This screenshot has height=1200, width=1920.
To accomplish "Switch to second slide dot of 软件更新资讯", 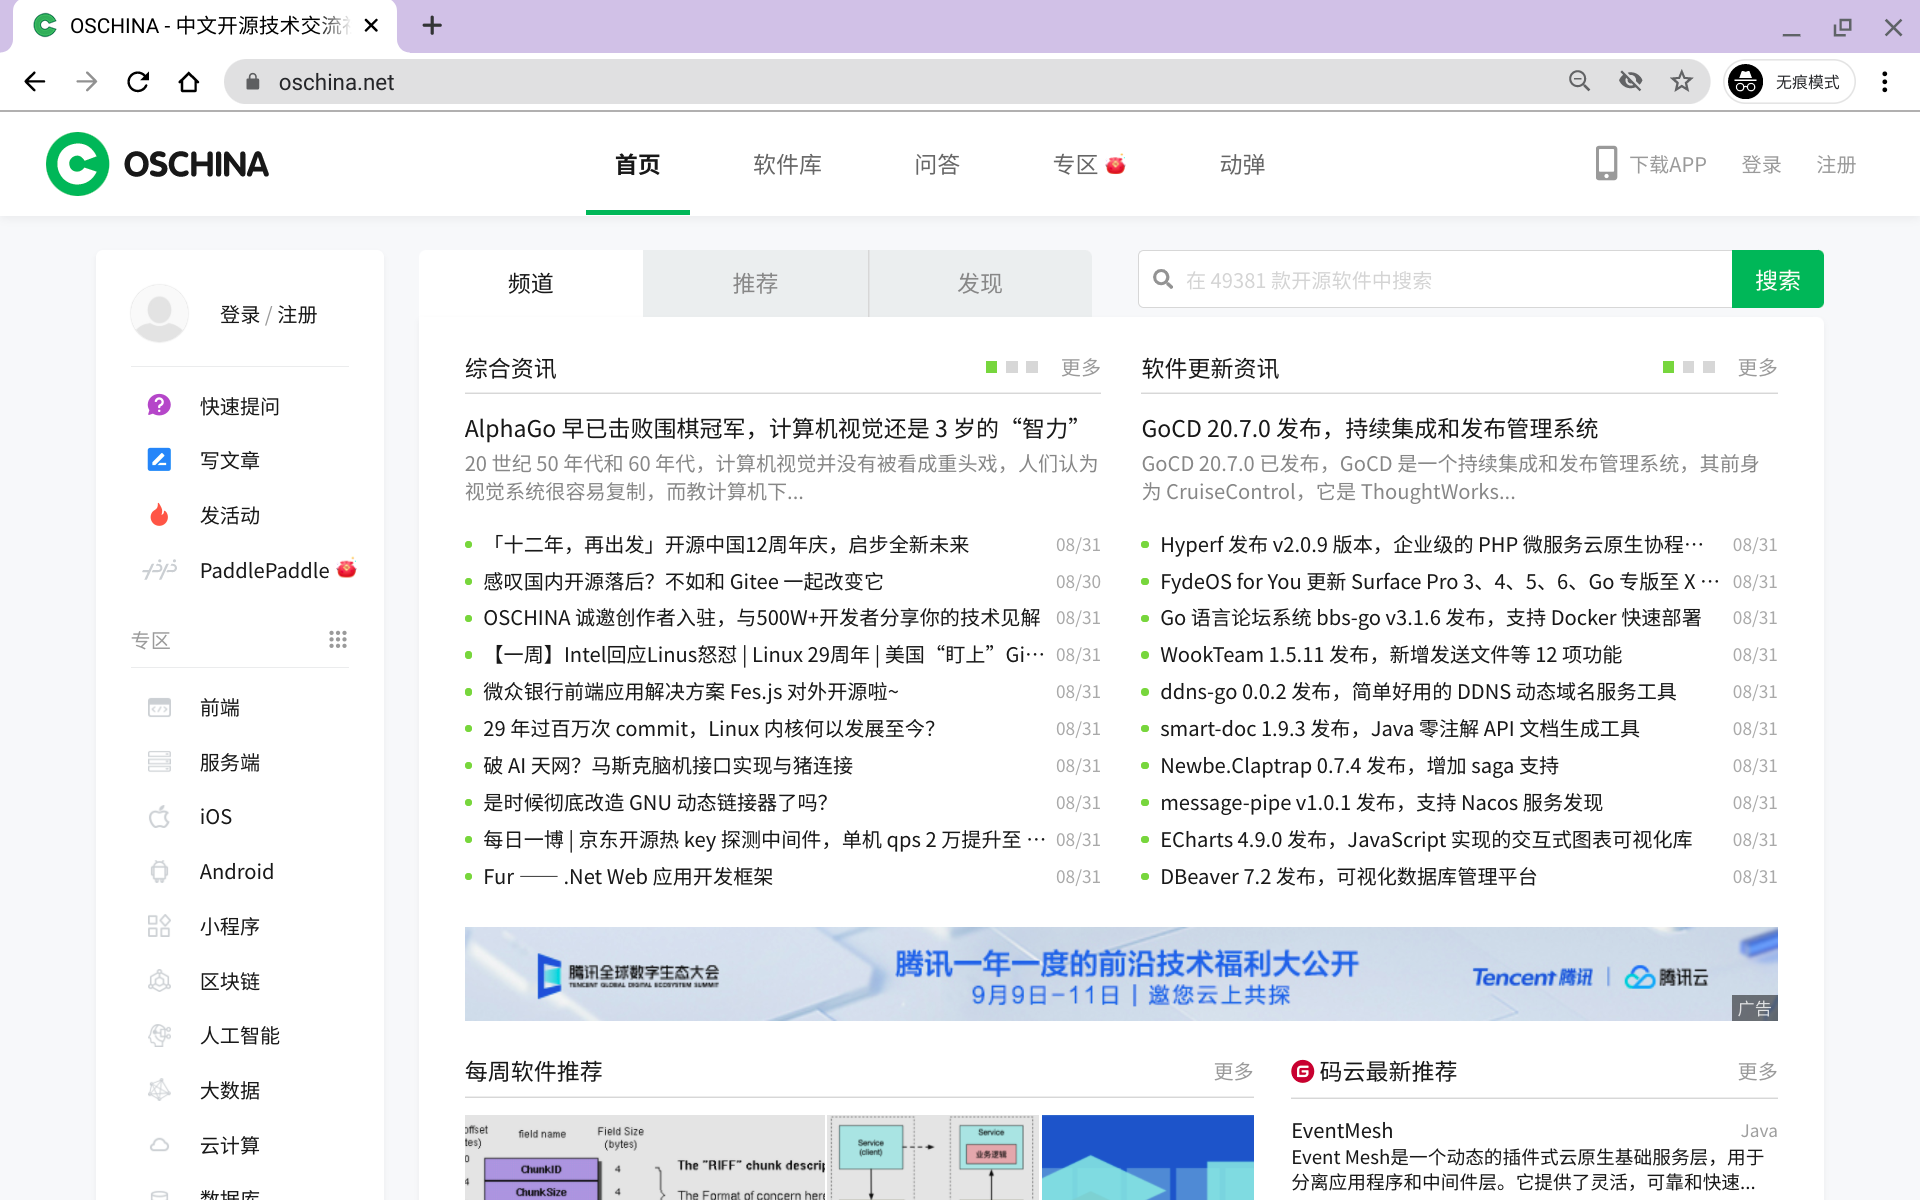I will 1687,367.
